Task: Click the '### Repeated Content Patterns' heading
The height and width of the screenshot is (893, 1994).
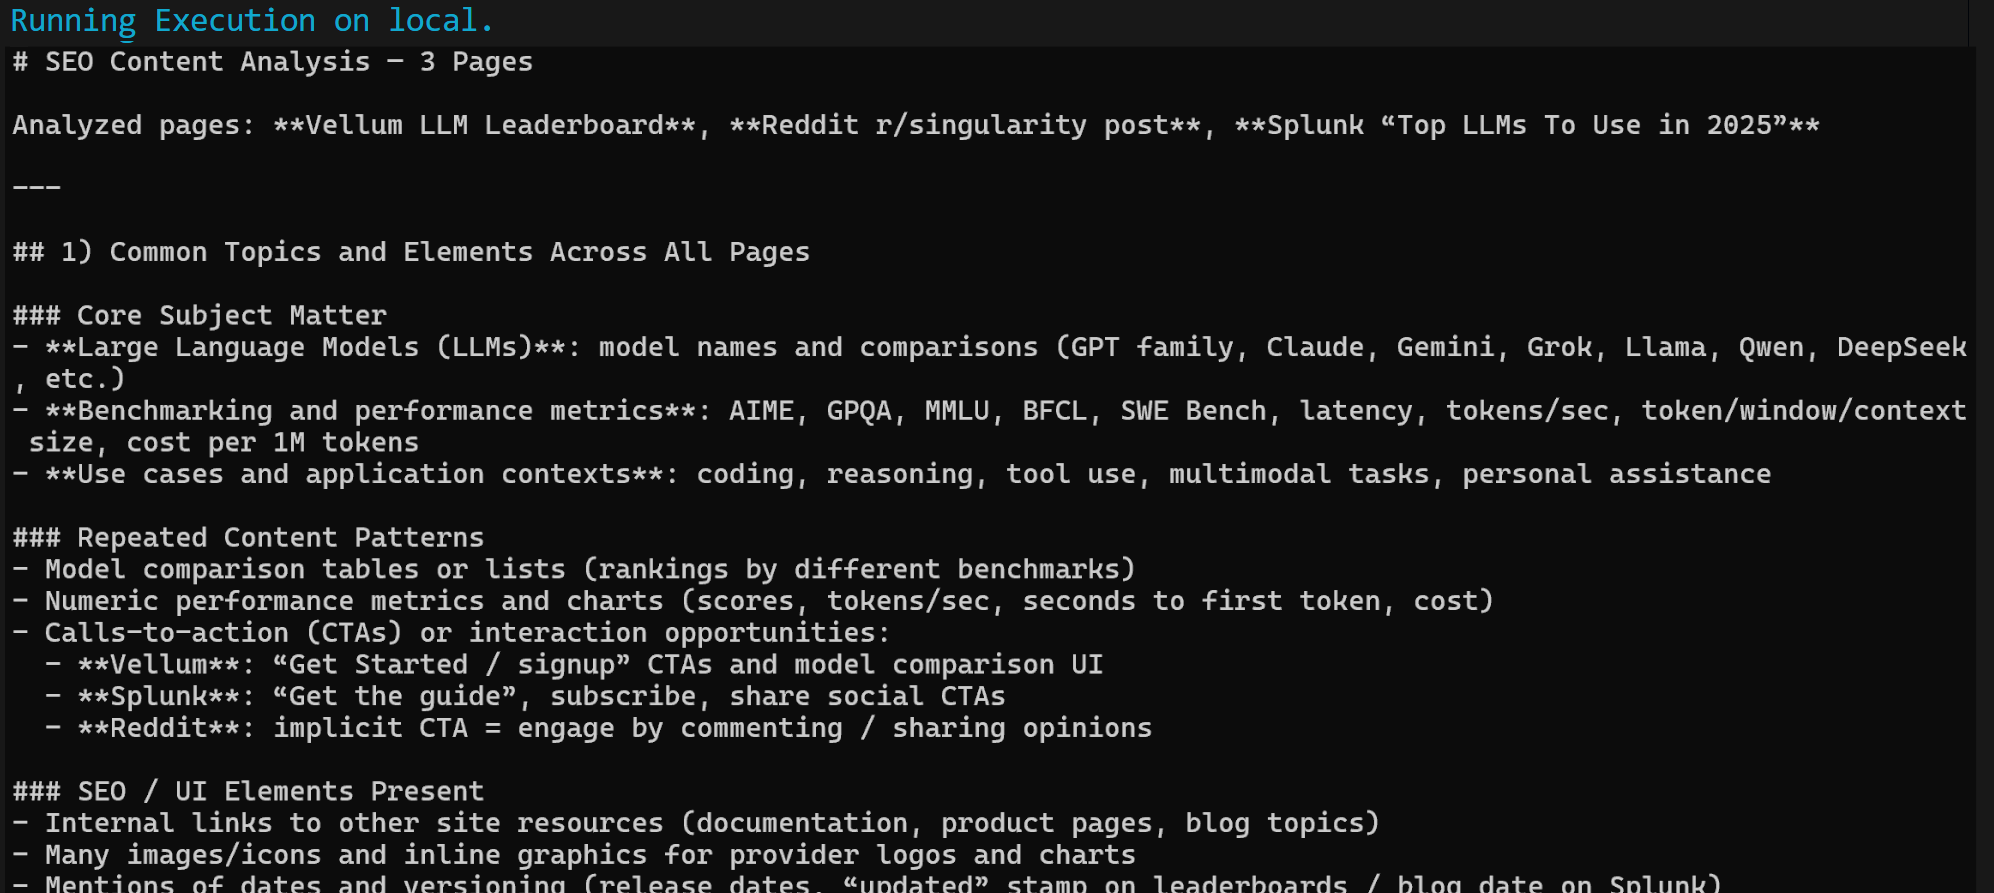Action: (x=248, y=538)
